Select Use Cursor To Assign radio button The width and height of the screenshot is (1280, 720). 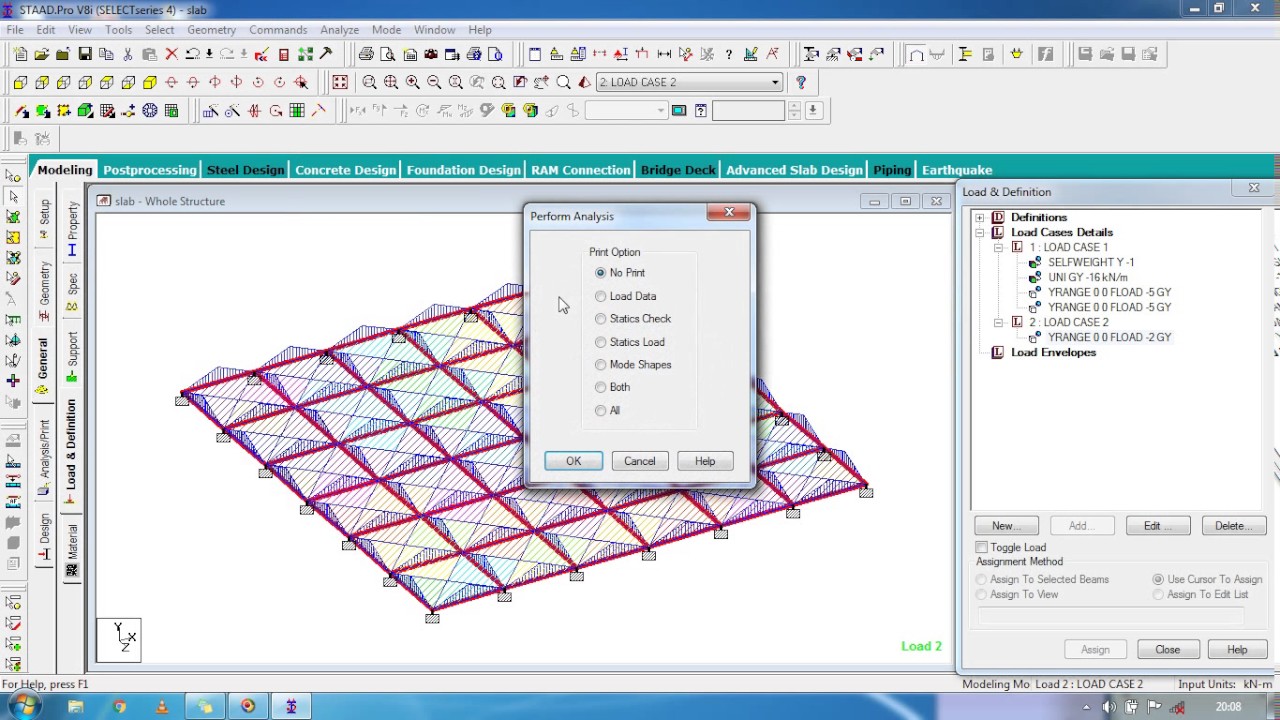point(1158,579)
